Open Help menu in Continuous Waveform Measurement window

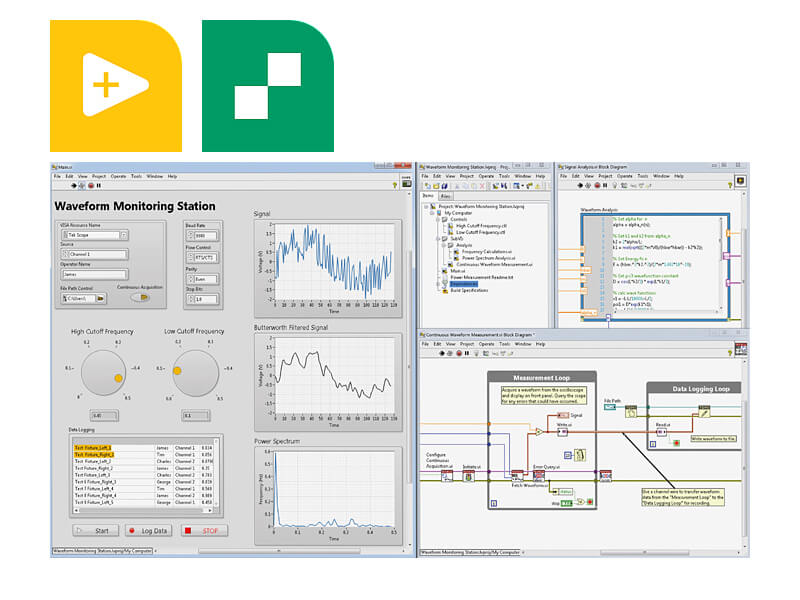coord(540,344)
